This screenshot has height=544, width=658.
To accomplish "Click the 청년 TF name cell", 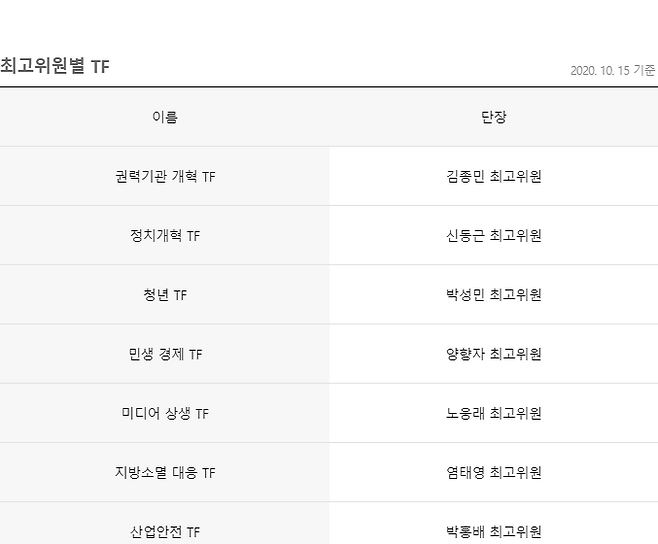I will pos(165,295).
